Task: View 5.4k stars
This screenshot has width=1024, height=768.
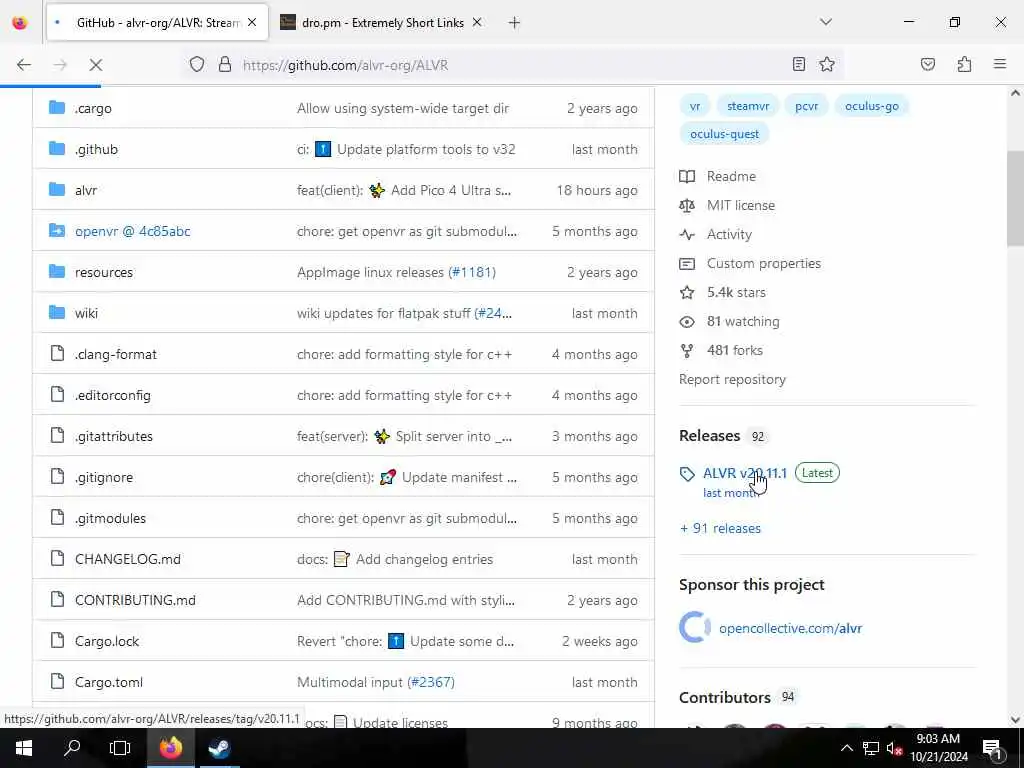Action: click(x=736, y=293)
